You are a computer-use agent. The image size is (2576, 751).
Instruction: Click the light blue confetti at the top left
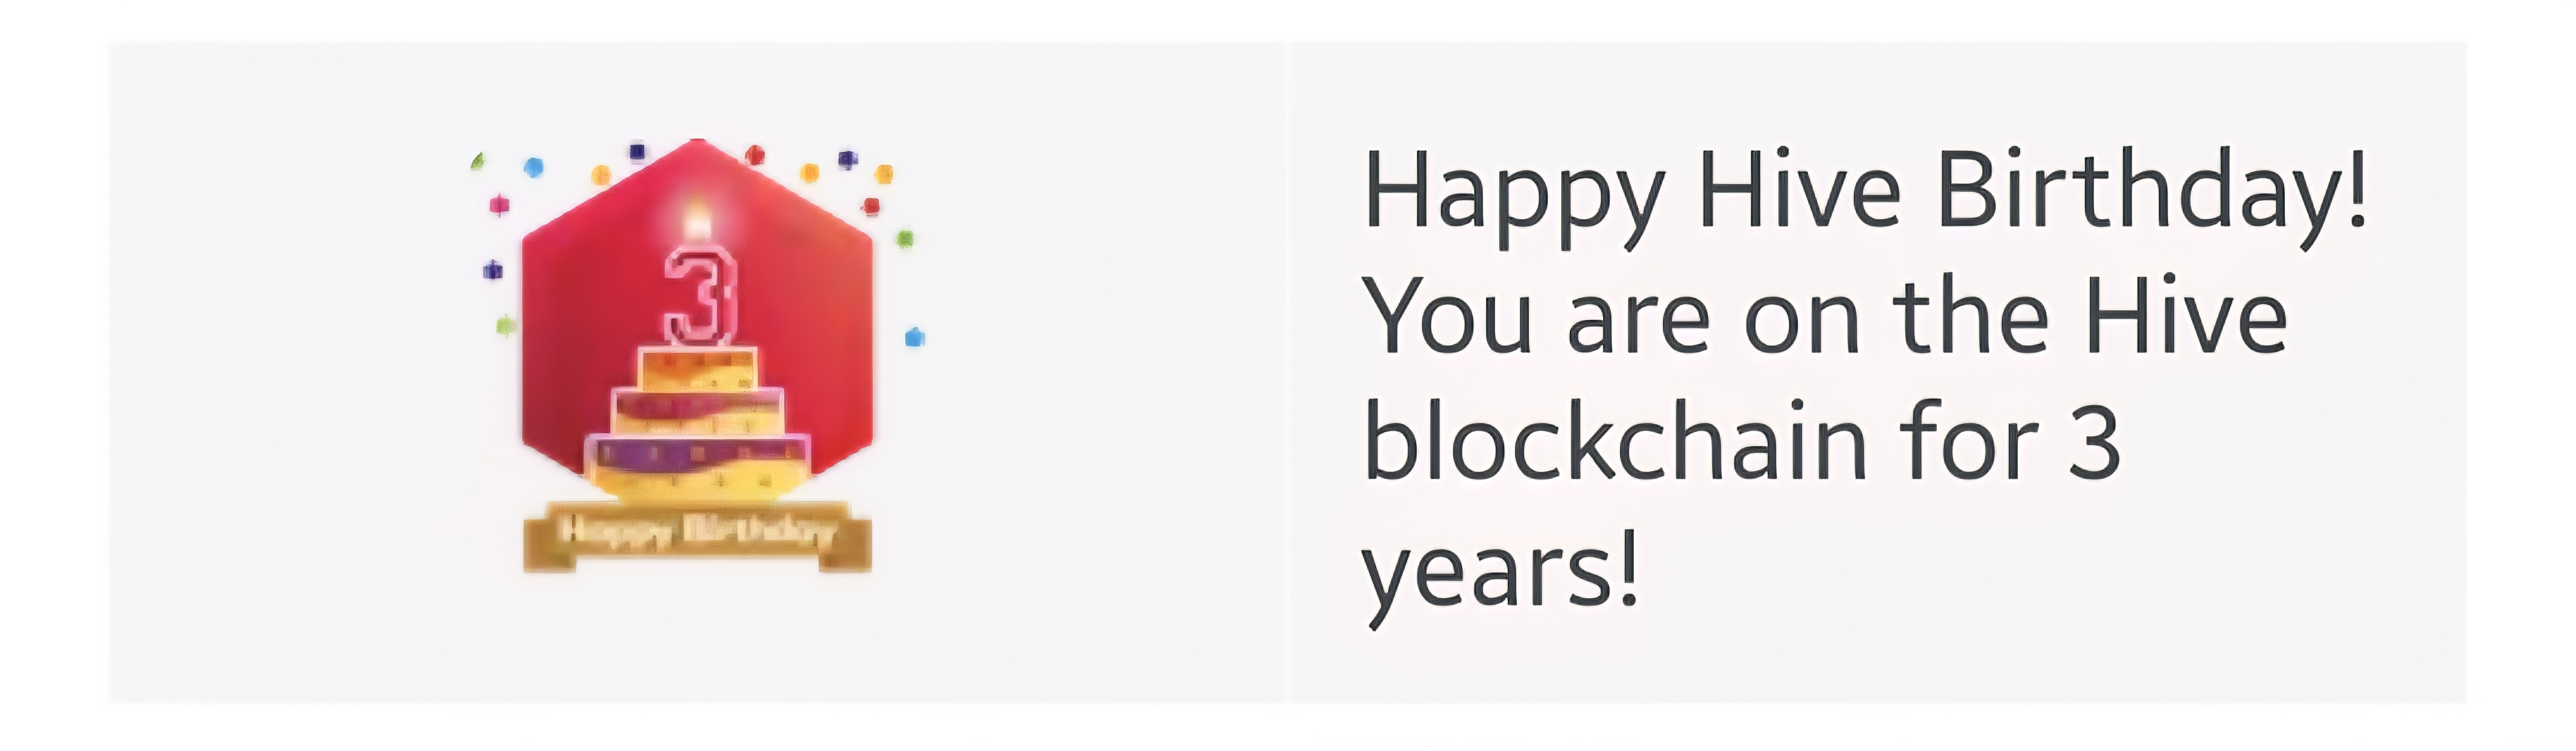(x=534, y=167)
